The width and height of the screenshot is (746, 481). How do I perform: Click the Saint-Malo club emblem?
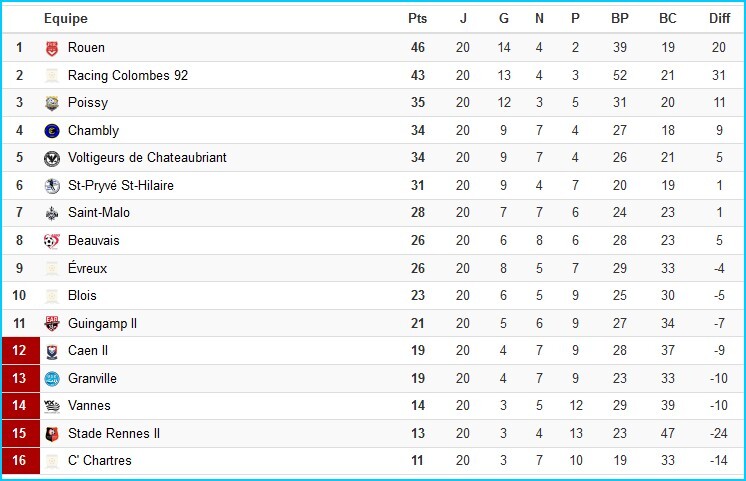point(52,213)
